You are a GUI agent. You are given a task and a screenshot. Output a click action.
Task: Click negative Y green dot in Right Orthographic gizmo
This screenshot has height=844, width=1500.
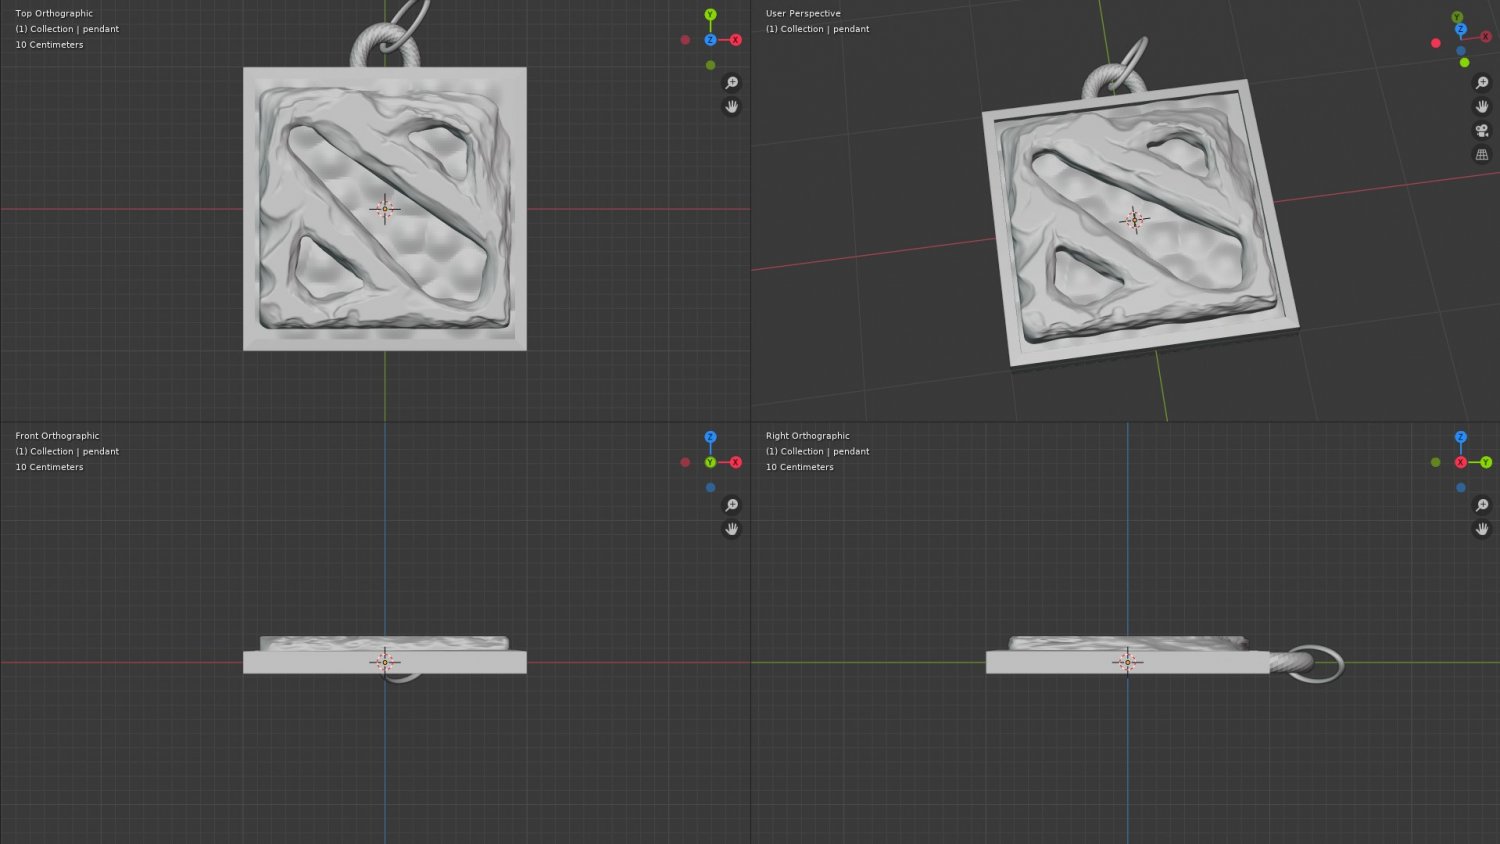pos(1436,462)
